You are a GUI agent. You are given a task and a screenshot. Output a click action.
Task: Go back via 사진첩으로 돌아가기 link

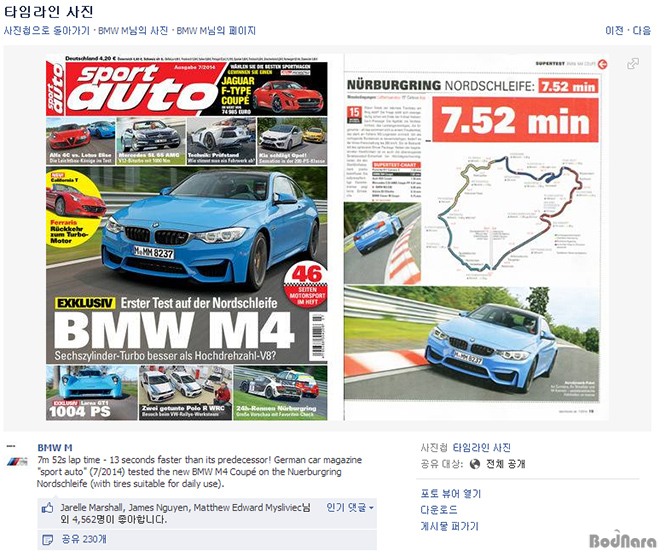[46, 30]
